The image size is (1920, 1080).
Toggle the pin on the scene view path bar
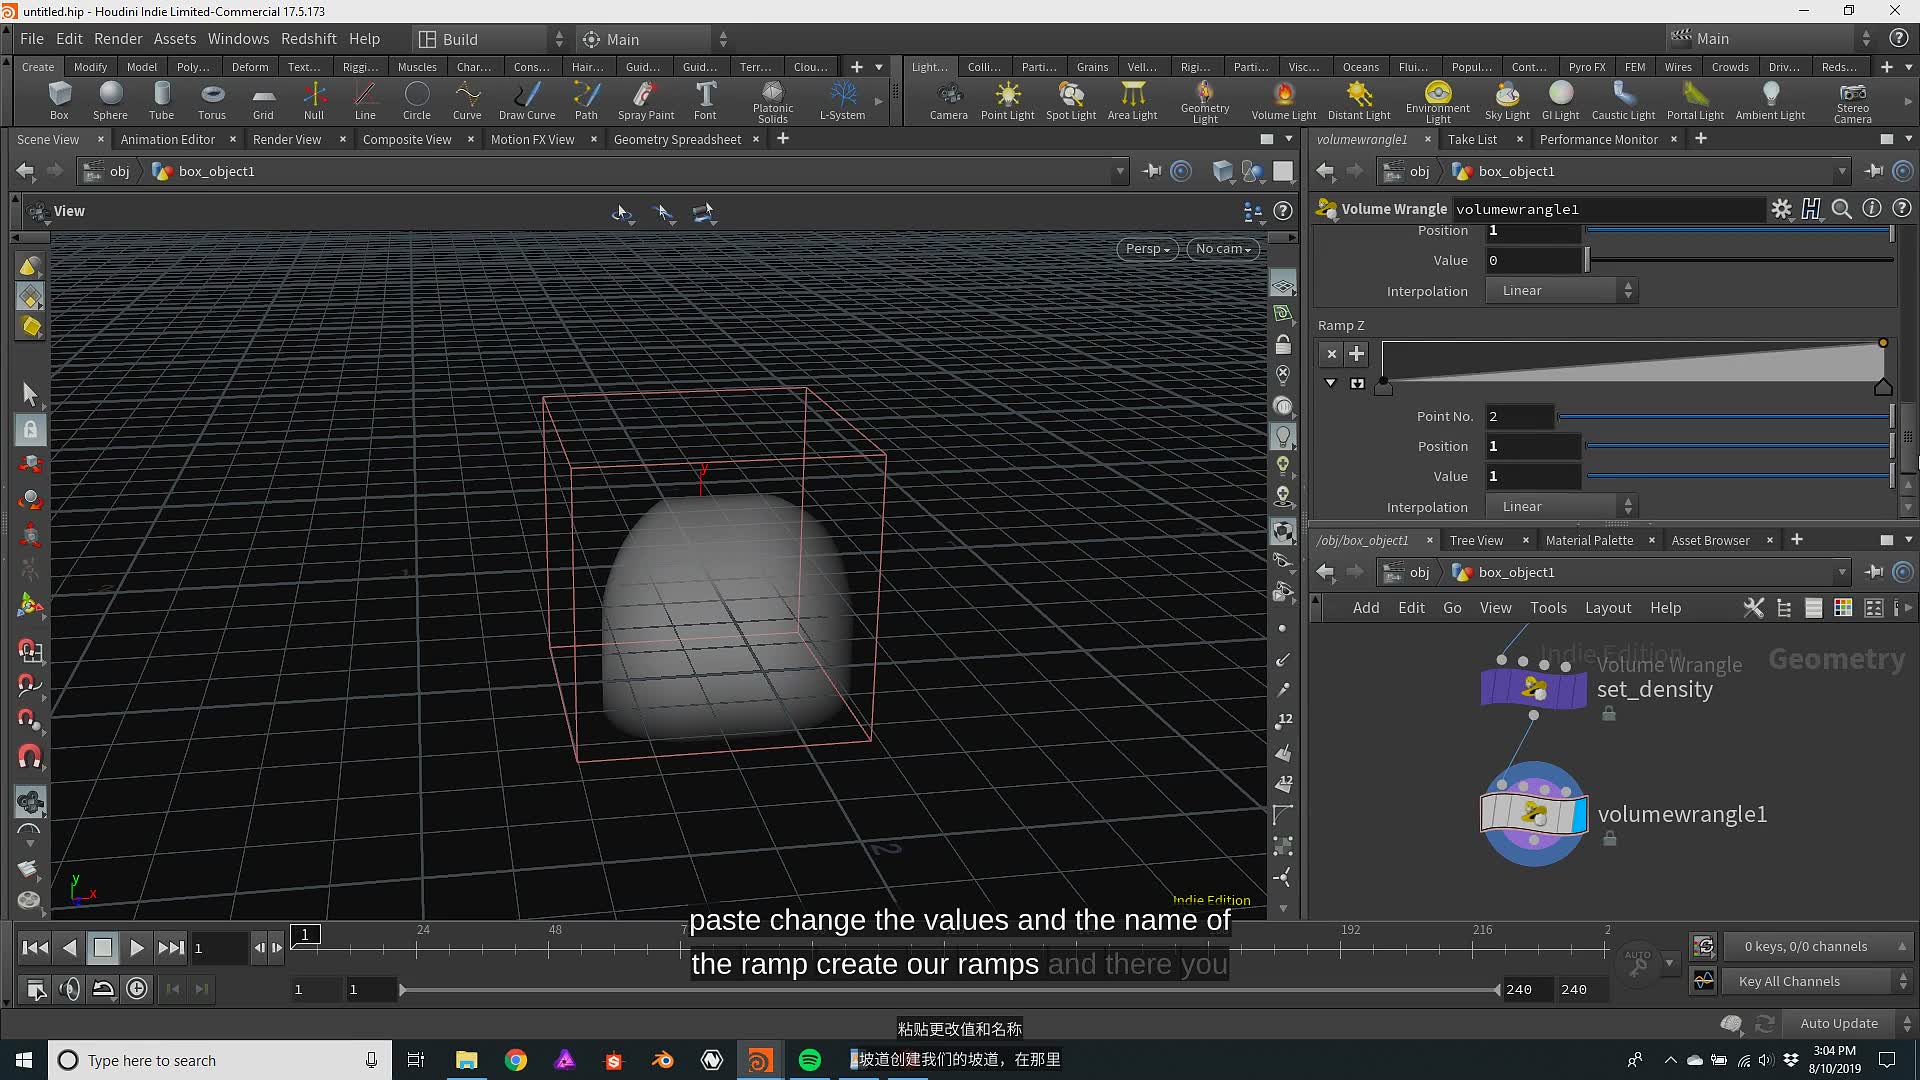(x=1152, y=171)
